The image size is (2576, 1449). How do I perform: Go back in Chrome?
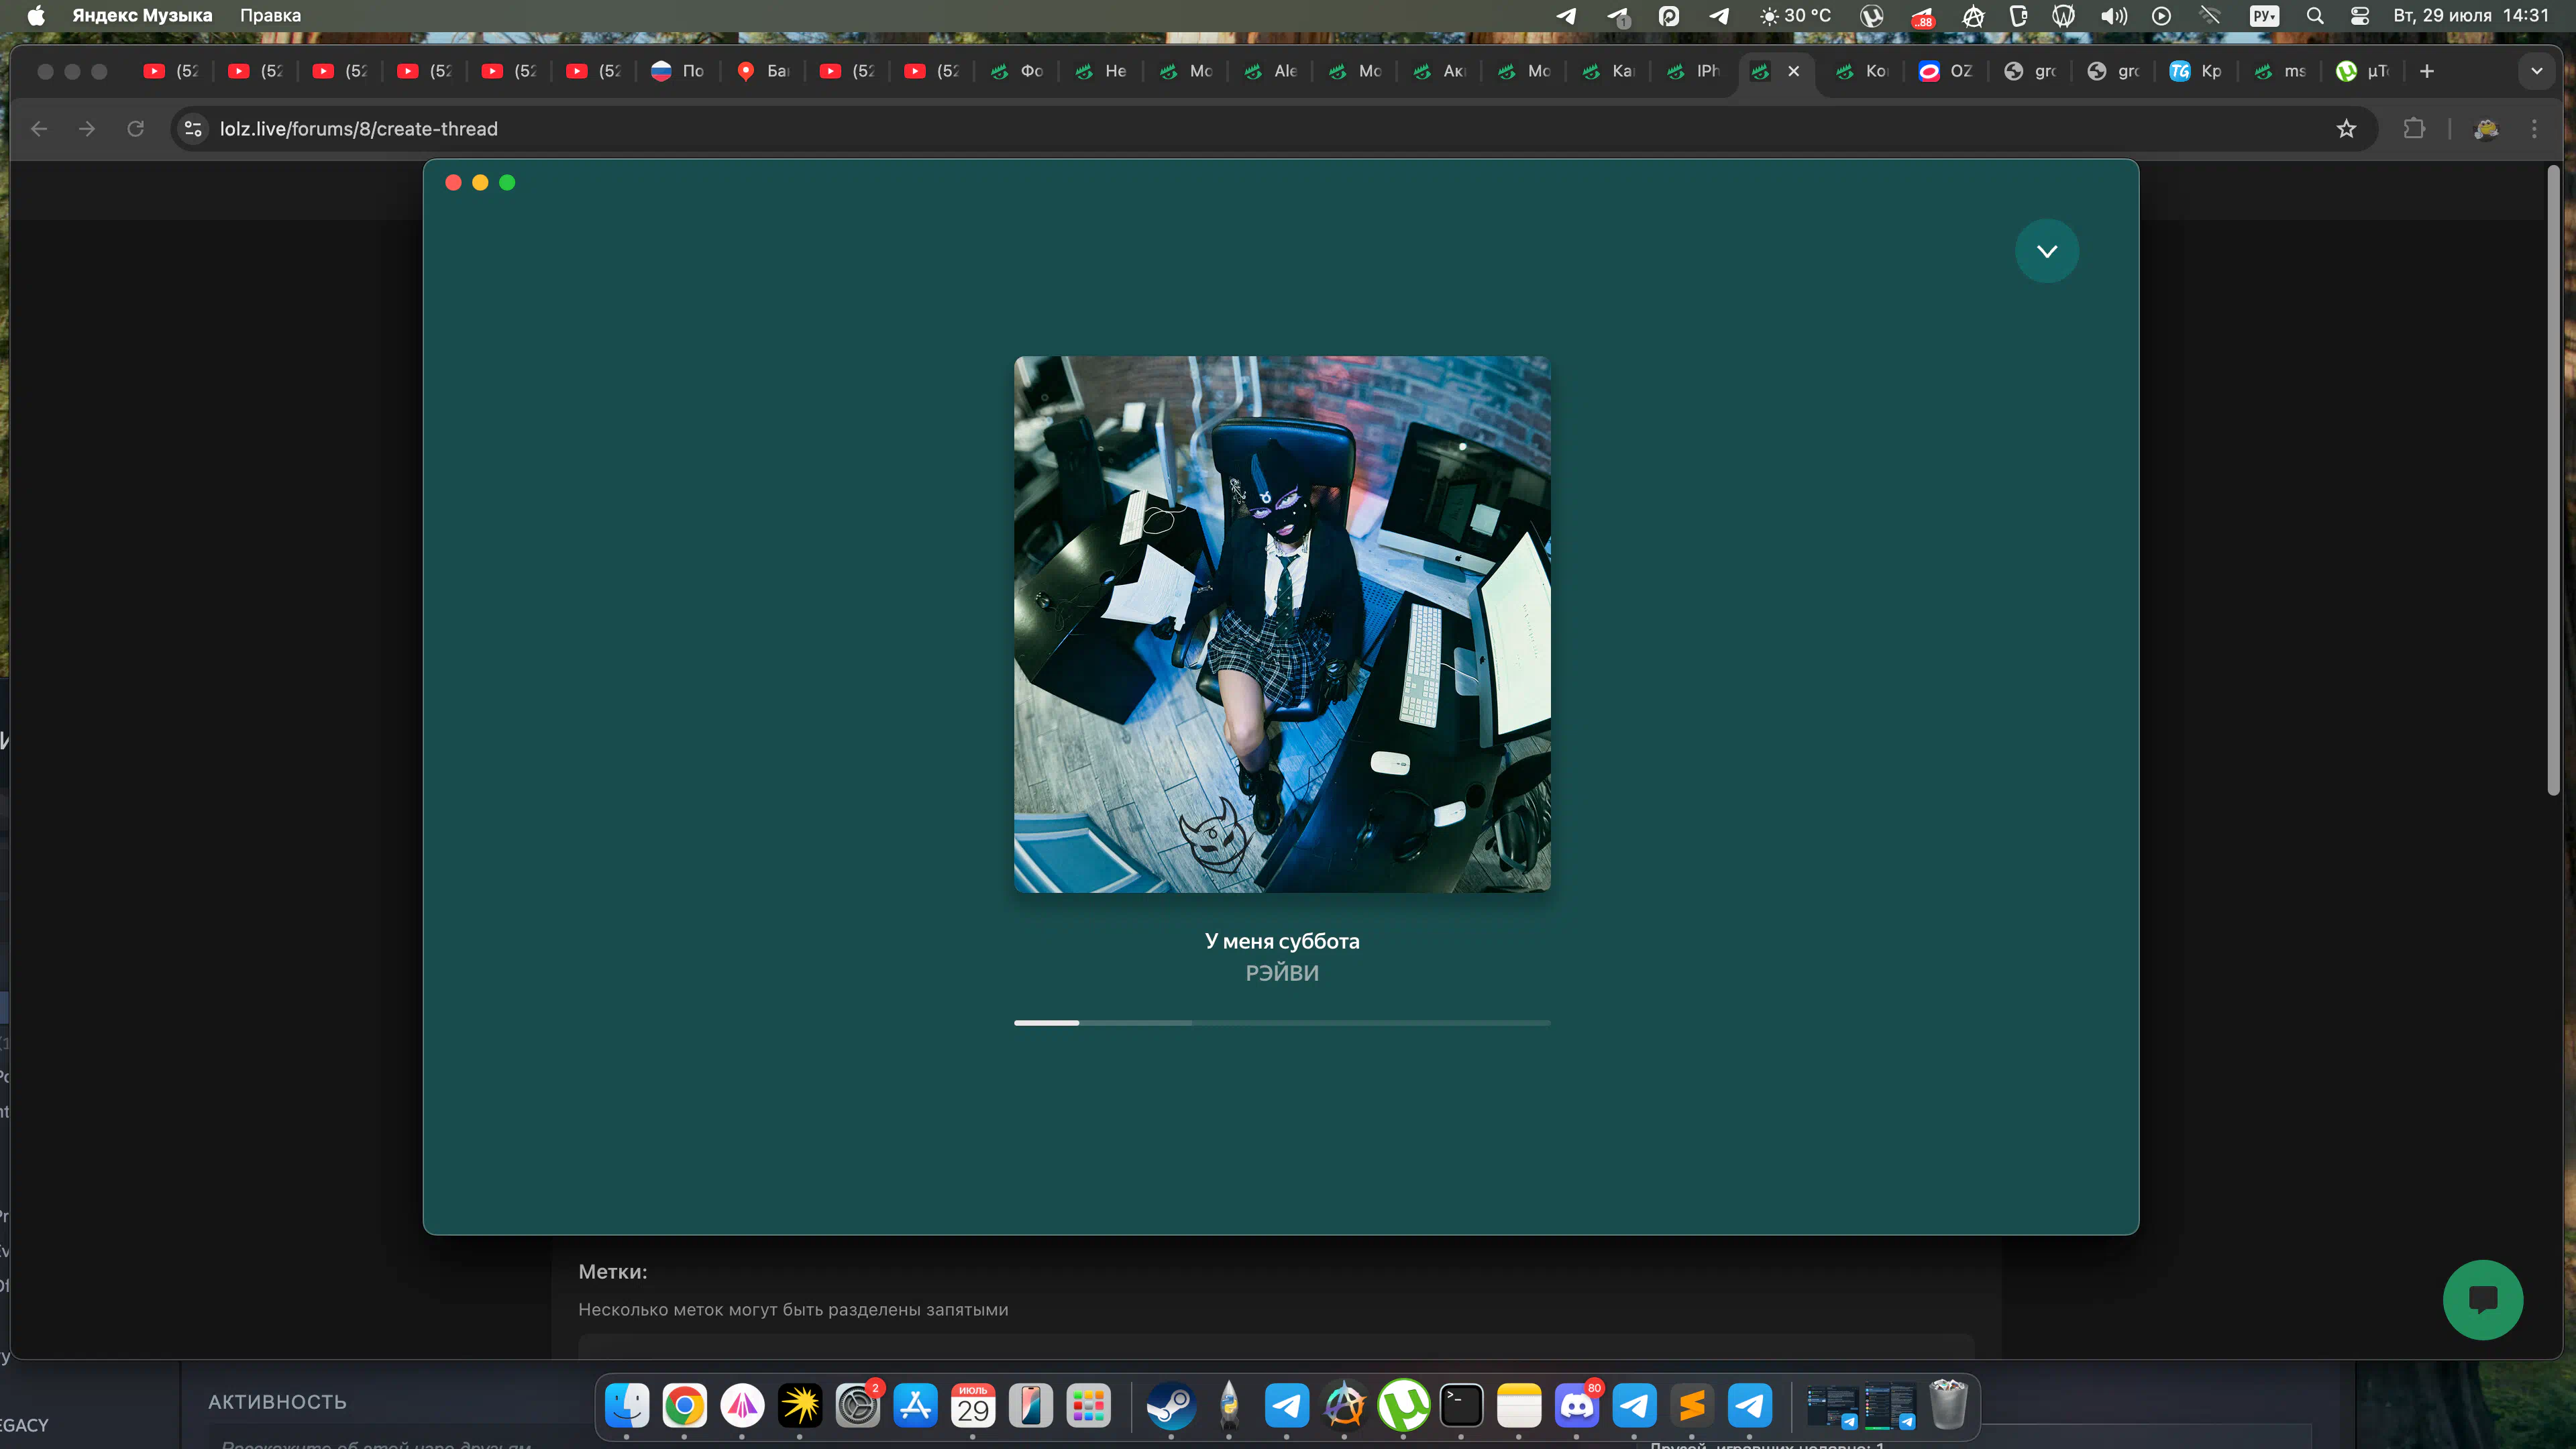[39, 128]
